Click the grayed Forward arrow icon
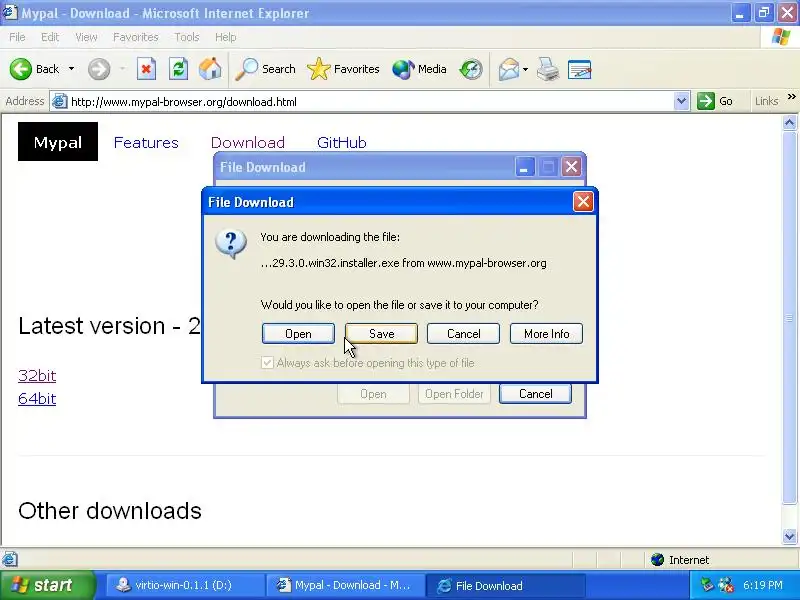 coord(99,69)
